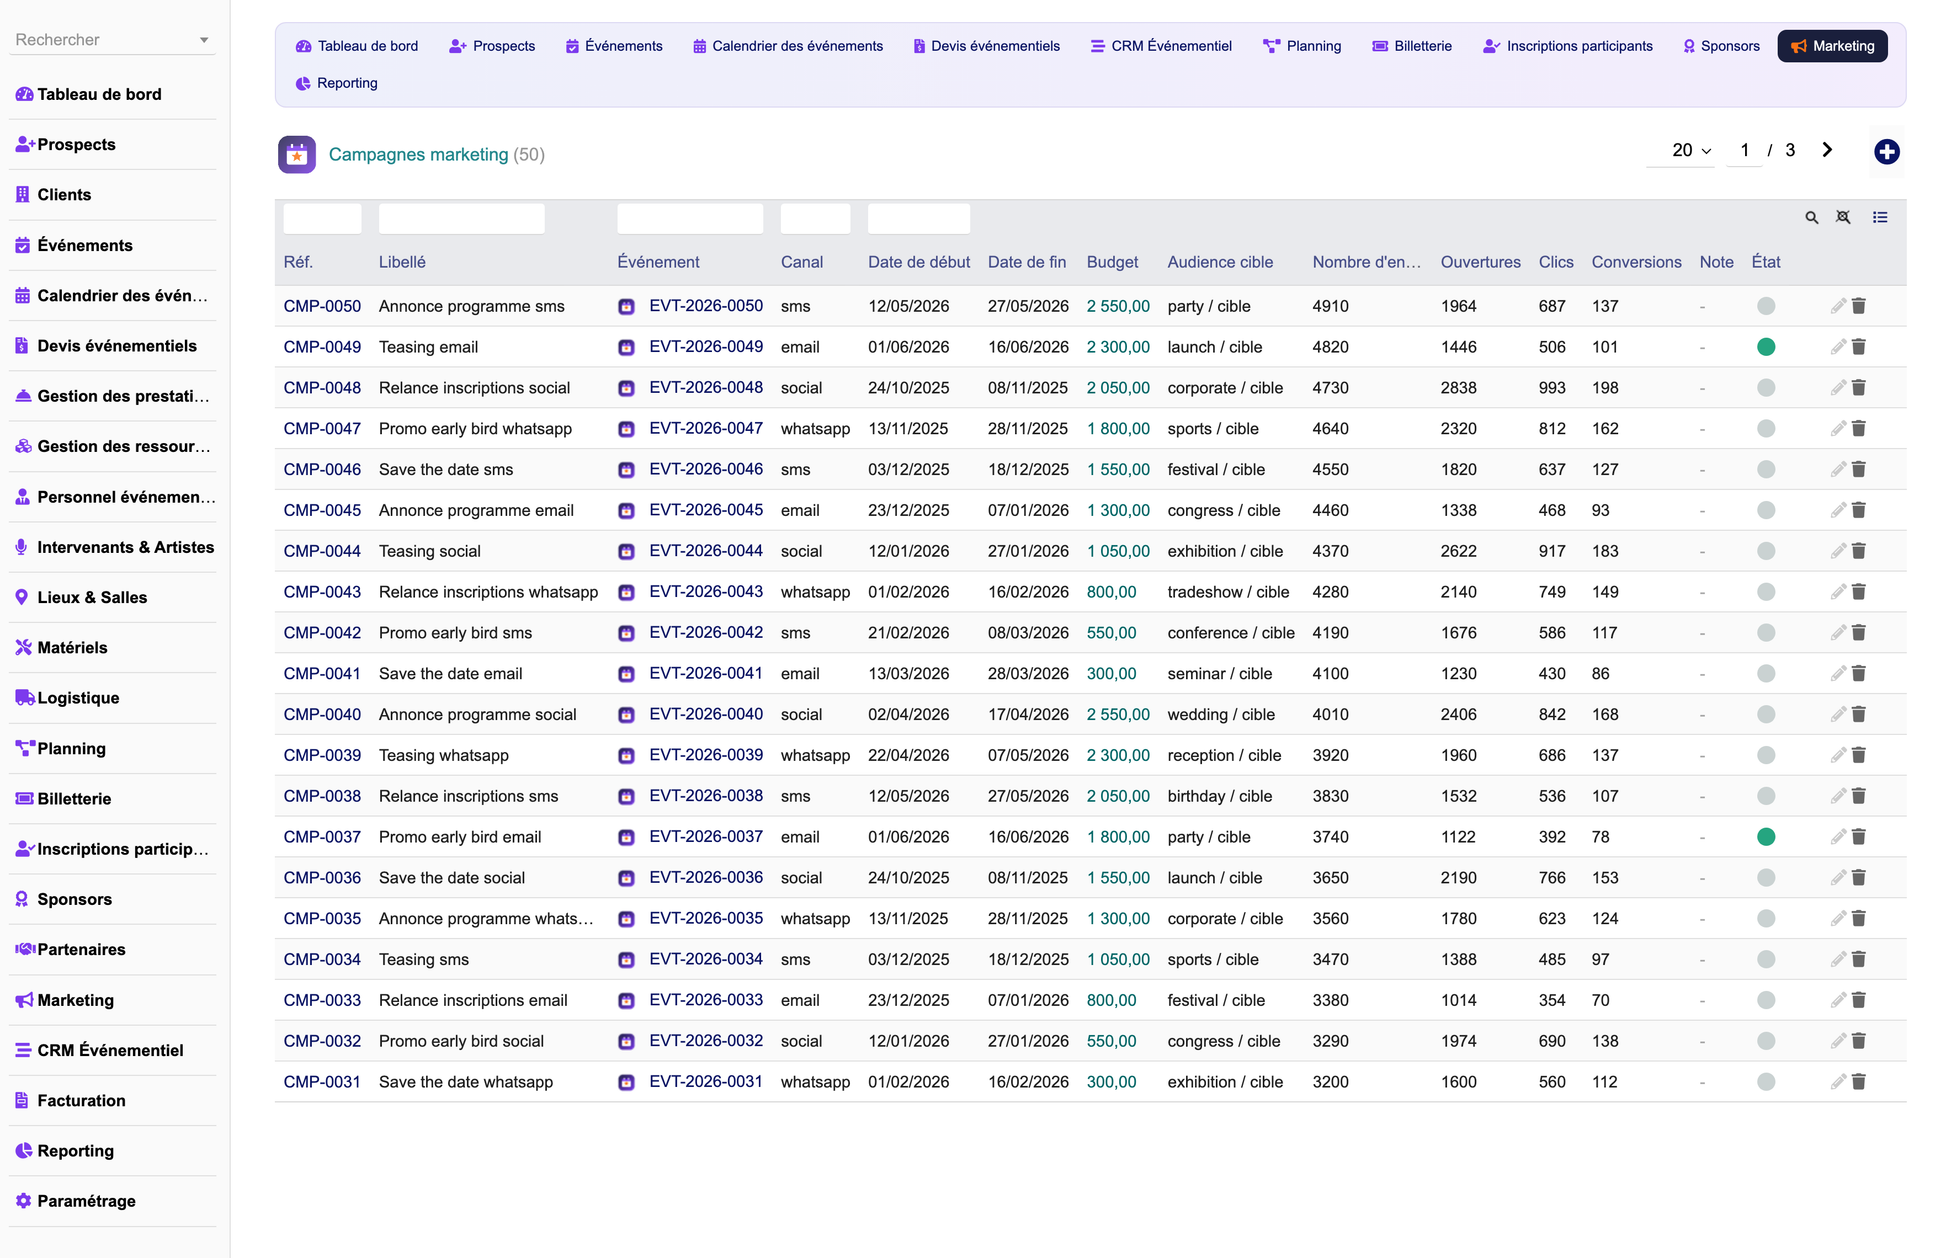Image resolution: width=1946 pixels, height=1258 pixels.
Task: Open CRM Événementiel in the left sidebar
Action: [112, 1050]
